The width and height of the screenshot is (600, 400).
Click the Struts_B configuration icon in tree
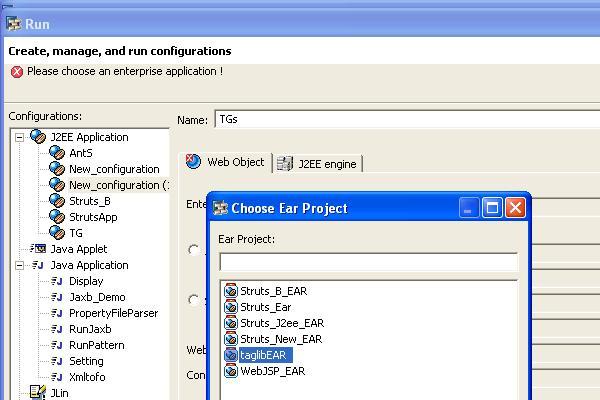click(x=57, y=201)
